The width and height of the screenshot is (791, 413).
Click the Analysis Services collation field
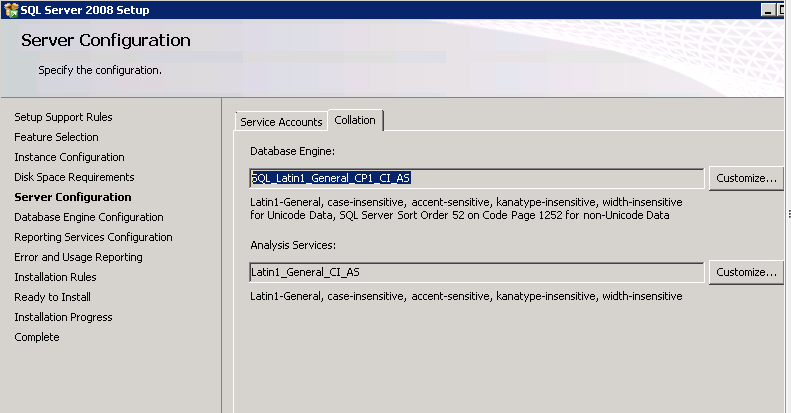point(477,272)
